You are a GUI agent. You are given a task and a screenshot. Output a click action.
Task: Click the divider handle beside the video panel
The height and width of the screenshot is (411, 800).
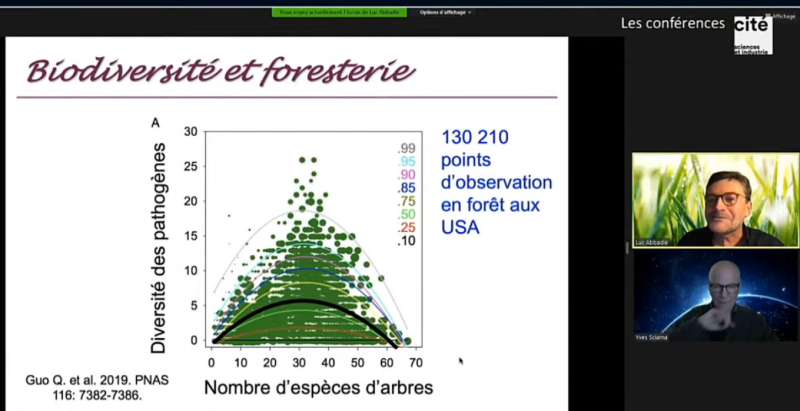[x=628, y=248]
